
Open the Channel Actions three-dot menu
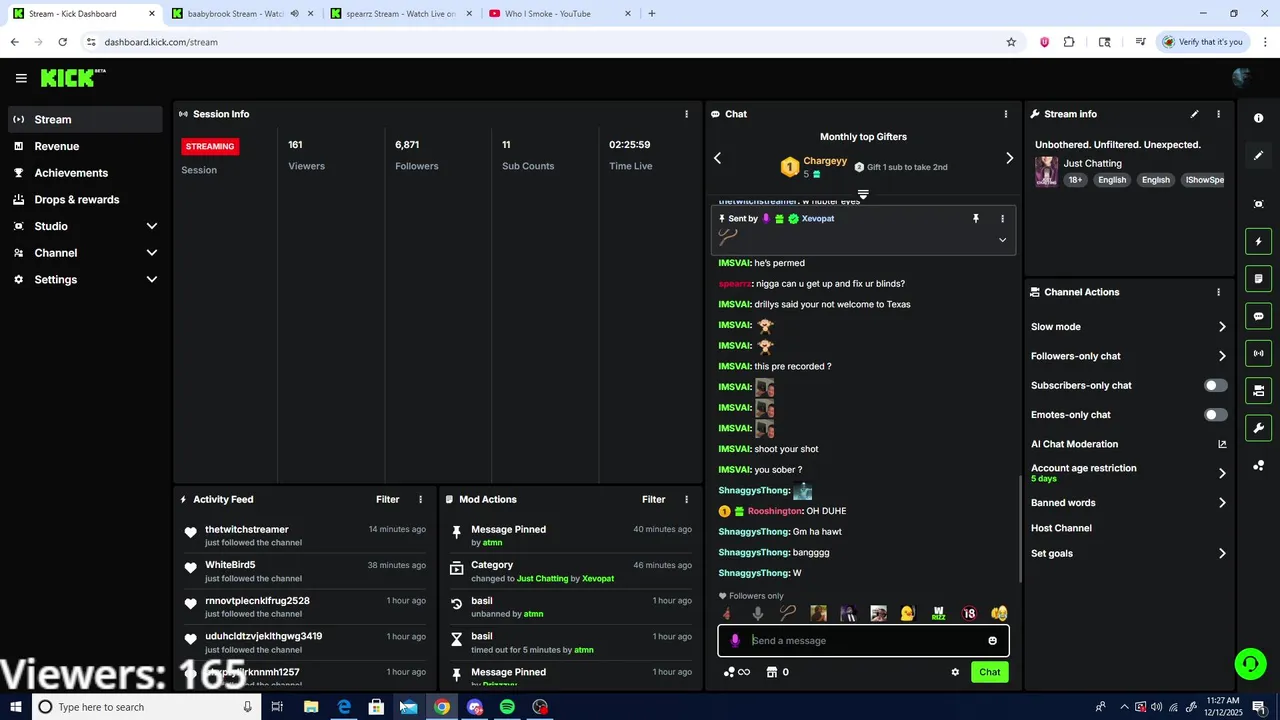click(1218, 292)
